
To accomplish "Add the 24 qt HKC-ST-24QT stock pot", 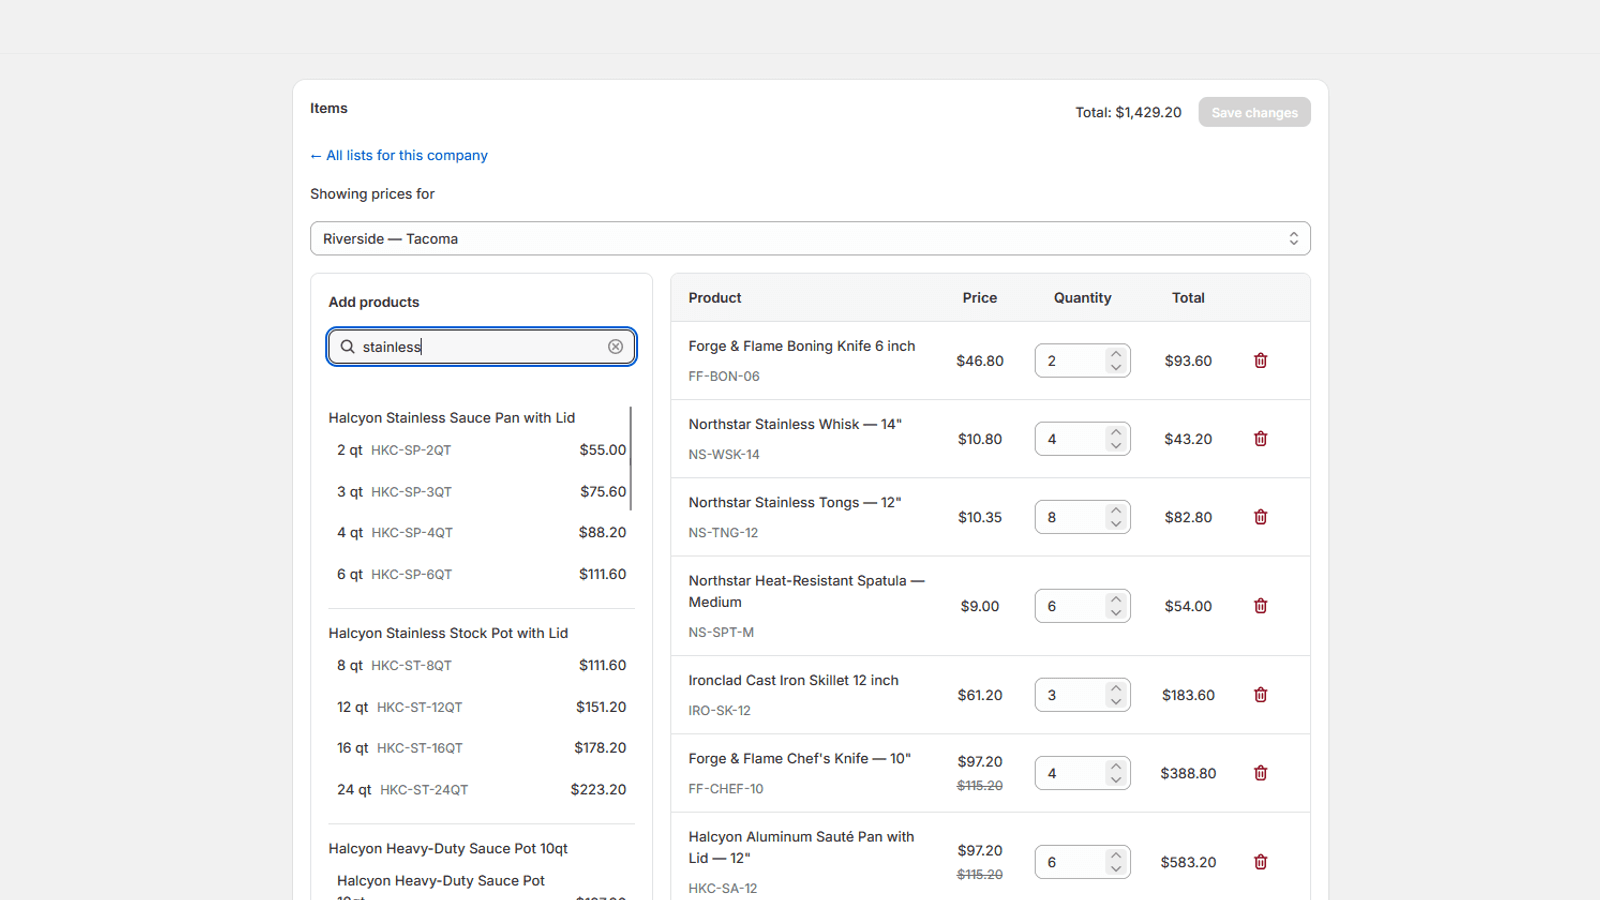I will tap(481, 790).
